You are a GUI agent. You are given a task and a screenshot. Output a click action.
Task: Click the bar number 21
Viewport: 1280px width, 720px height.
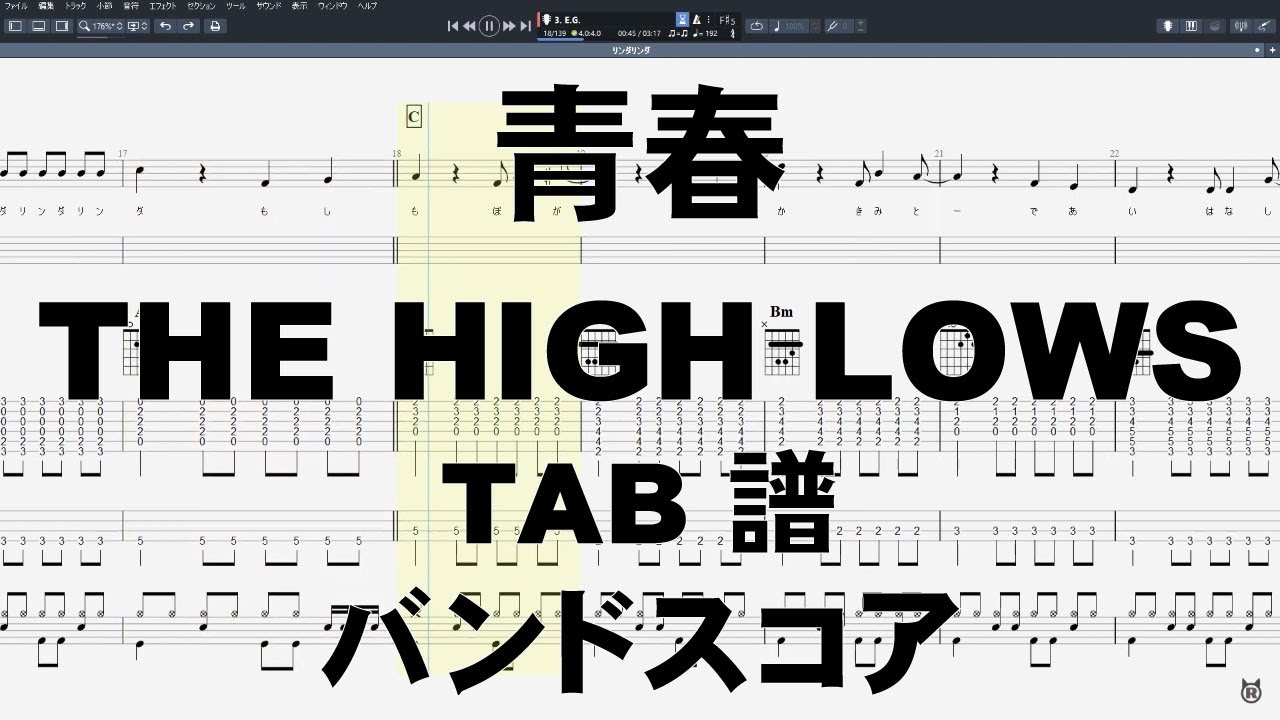click(x=939, y=154)
